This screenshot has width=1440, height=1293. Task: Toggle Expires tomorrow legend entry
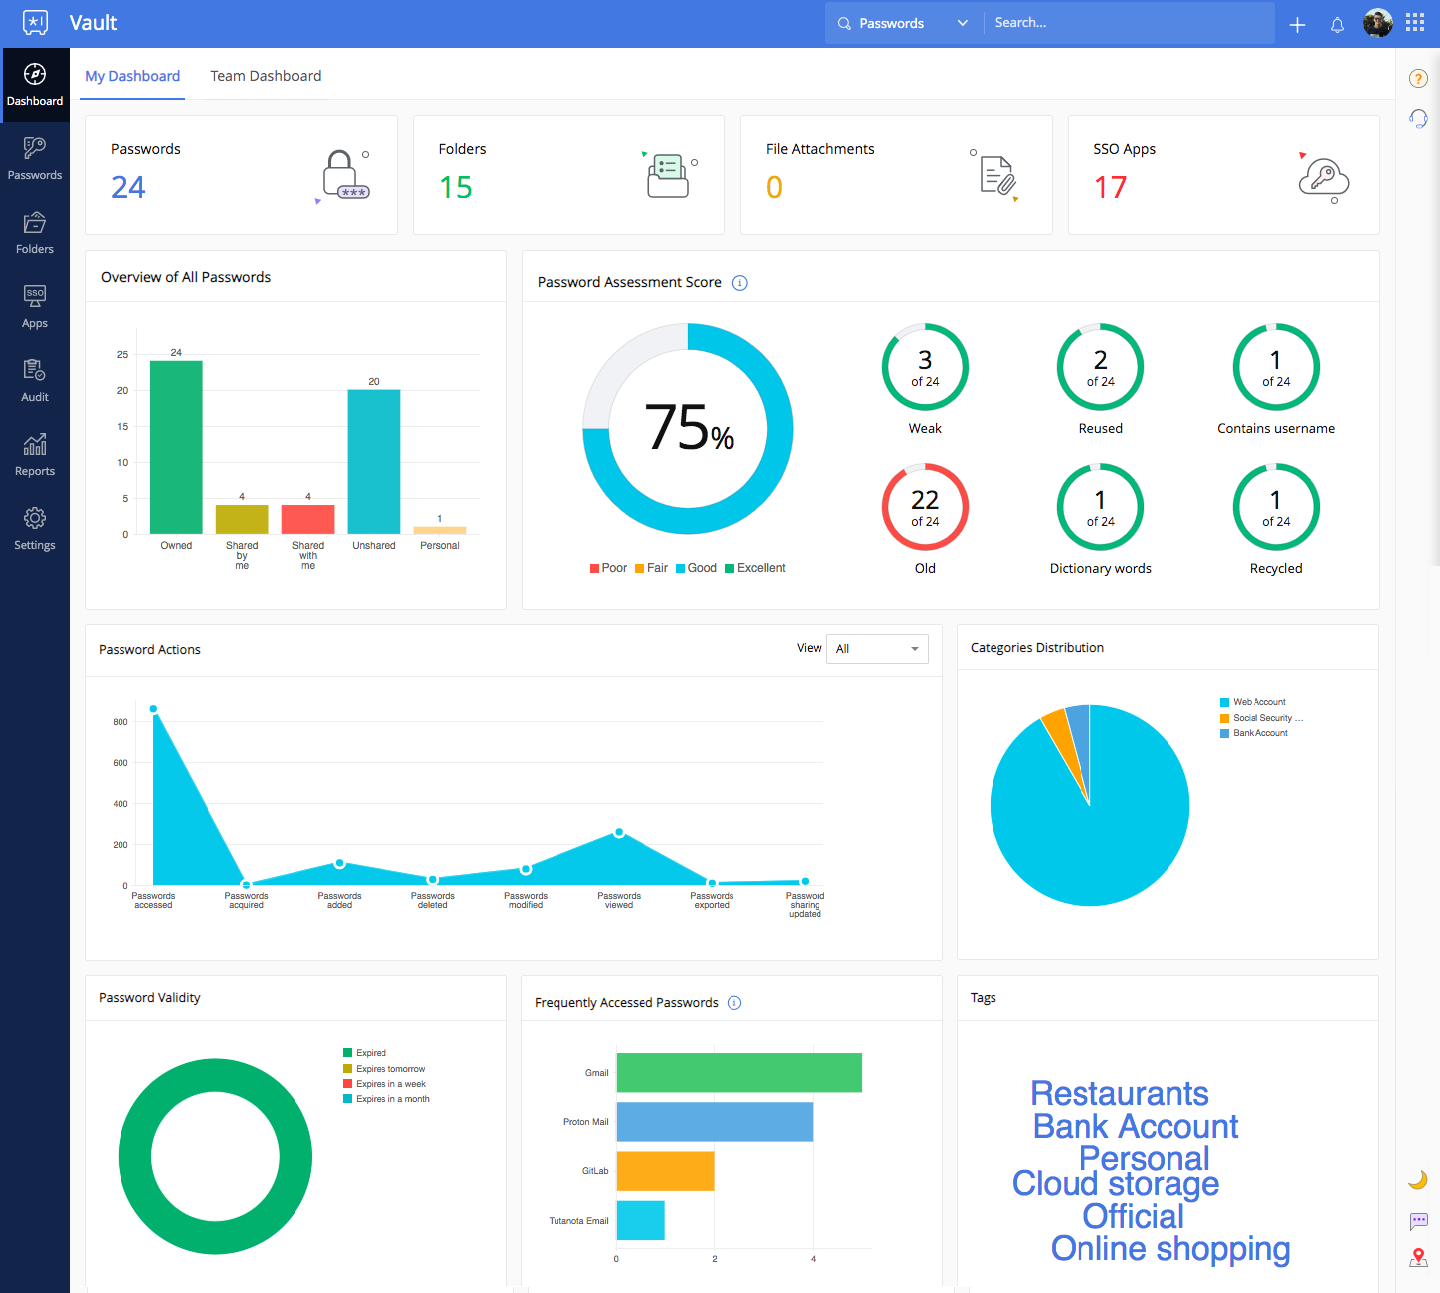(384, 1069)
